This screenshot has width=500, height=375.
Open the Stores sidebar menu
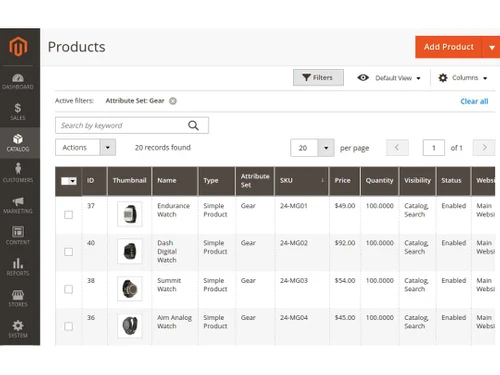18,298
